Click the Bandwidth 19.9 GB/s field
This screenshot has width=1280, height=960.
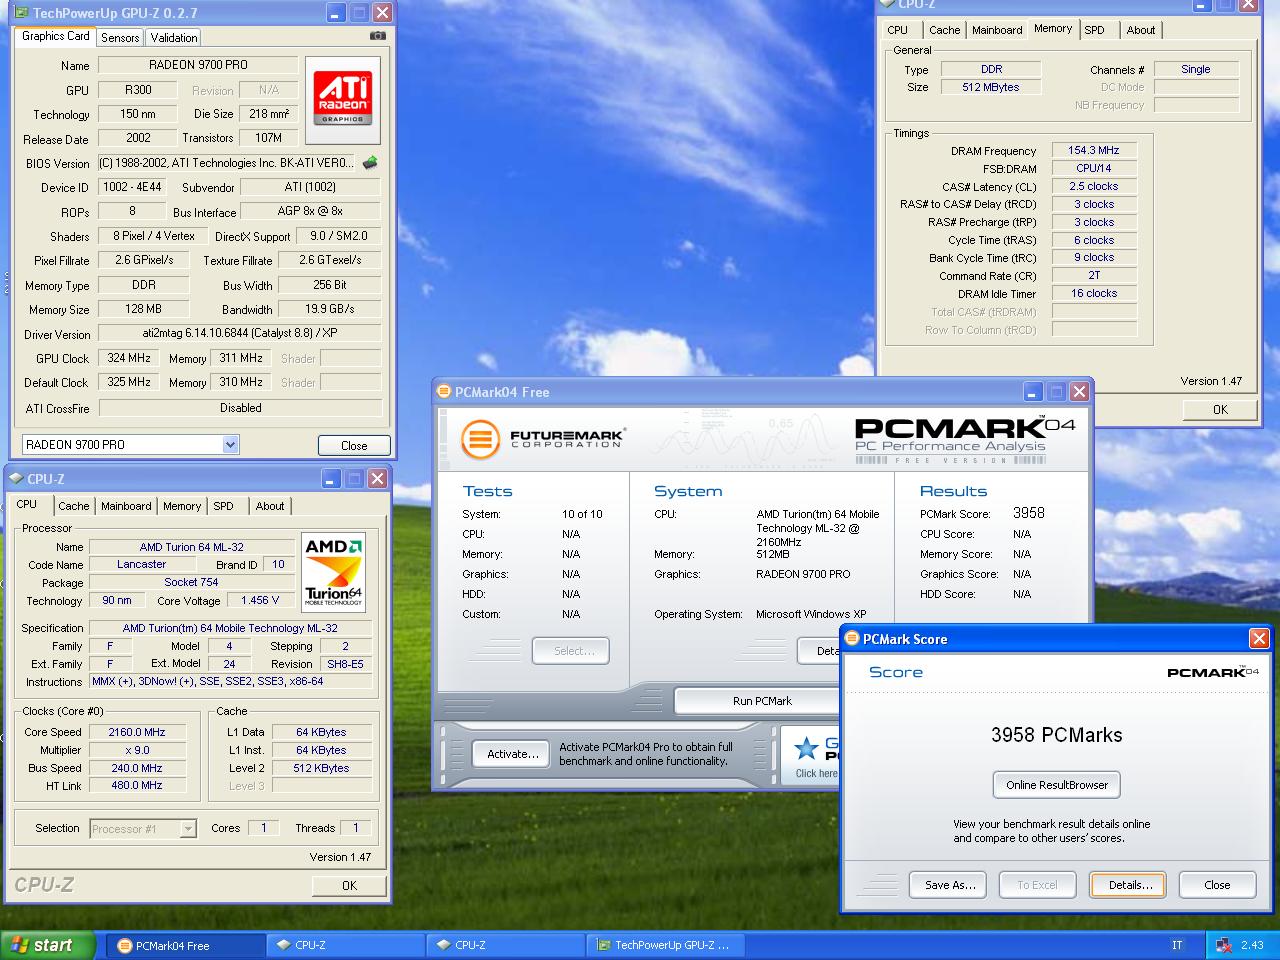(330, 309)
